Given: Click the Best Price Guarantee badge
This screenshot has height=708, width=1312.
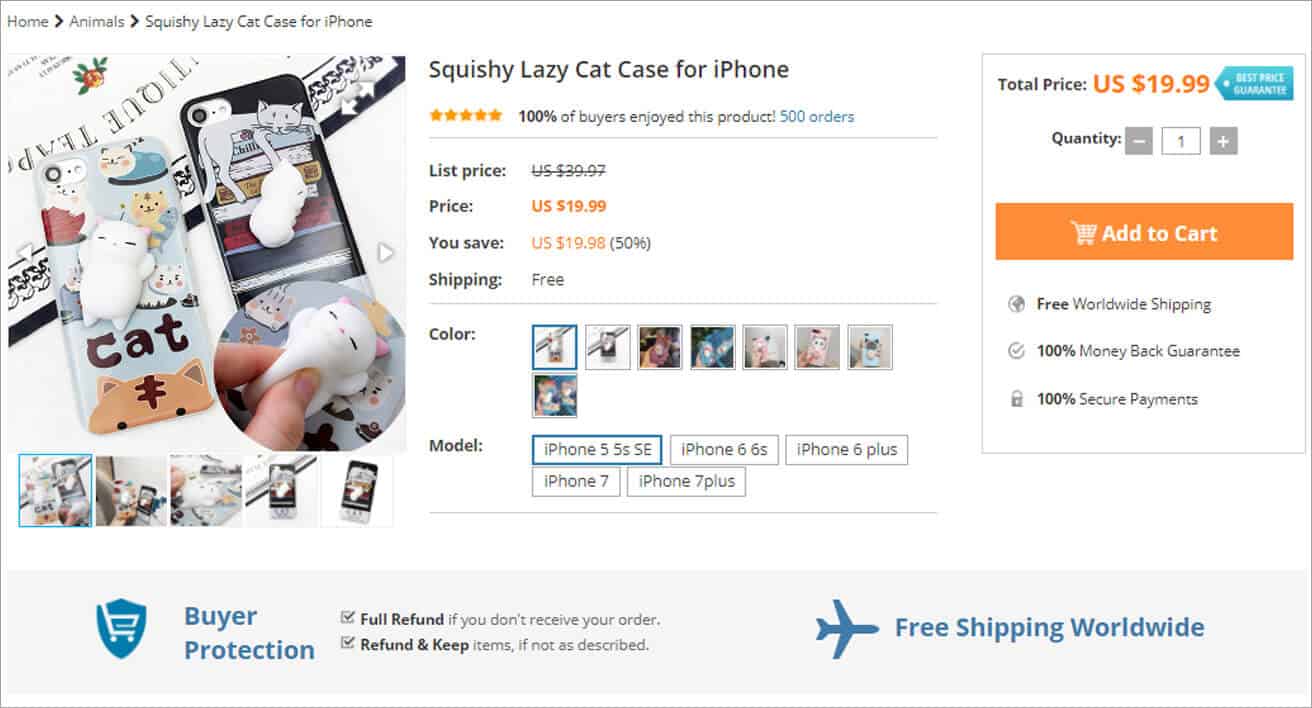Looking at the screenshot, I should point(1257,84).
